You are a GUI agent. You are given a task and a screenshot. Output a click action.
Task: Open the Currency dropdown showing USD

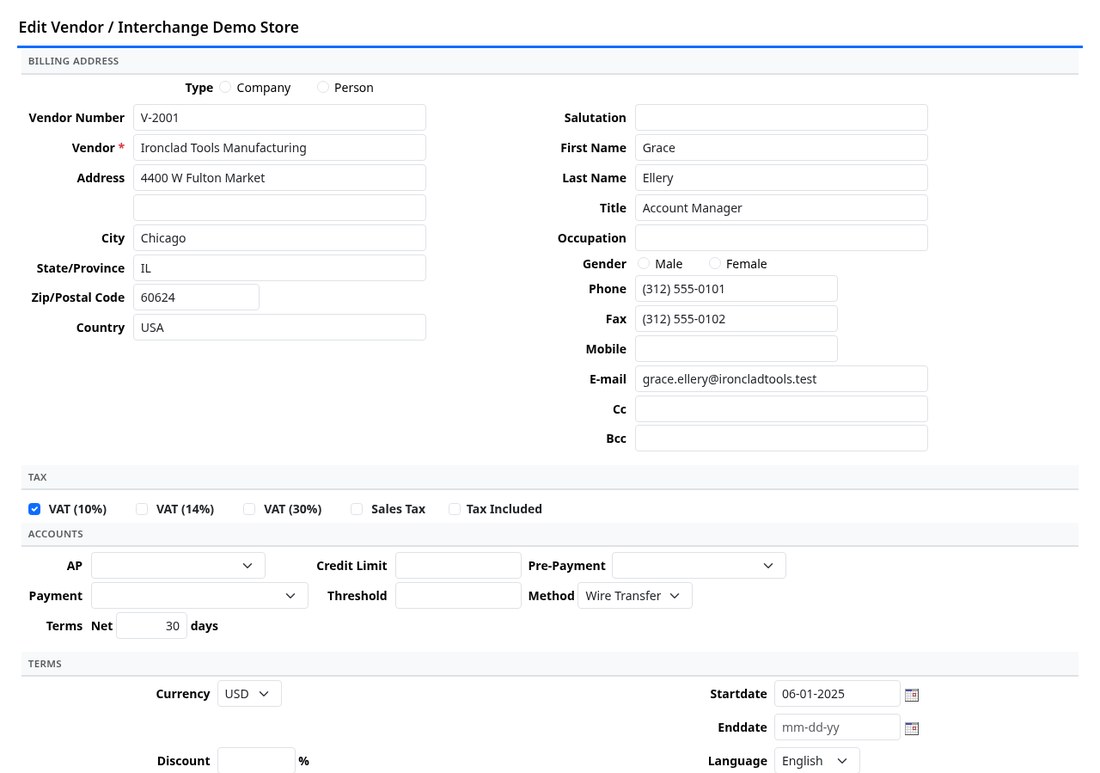click(249, 694)
